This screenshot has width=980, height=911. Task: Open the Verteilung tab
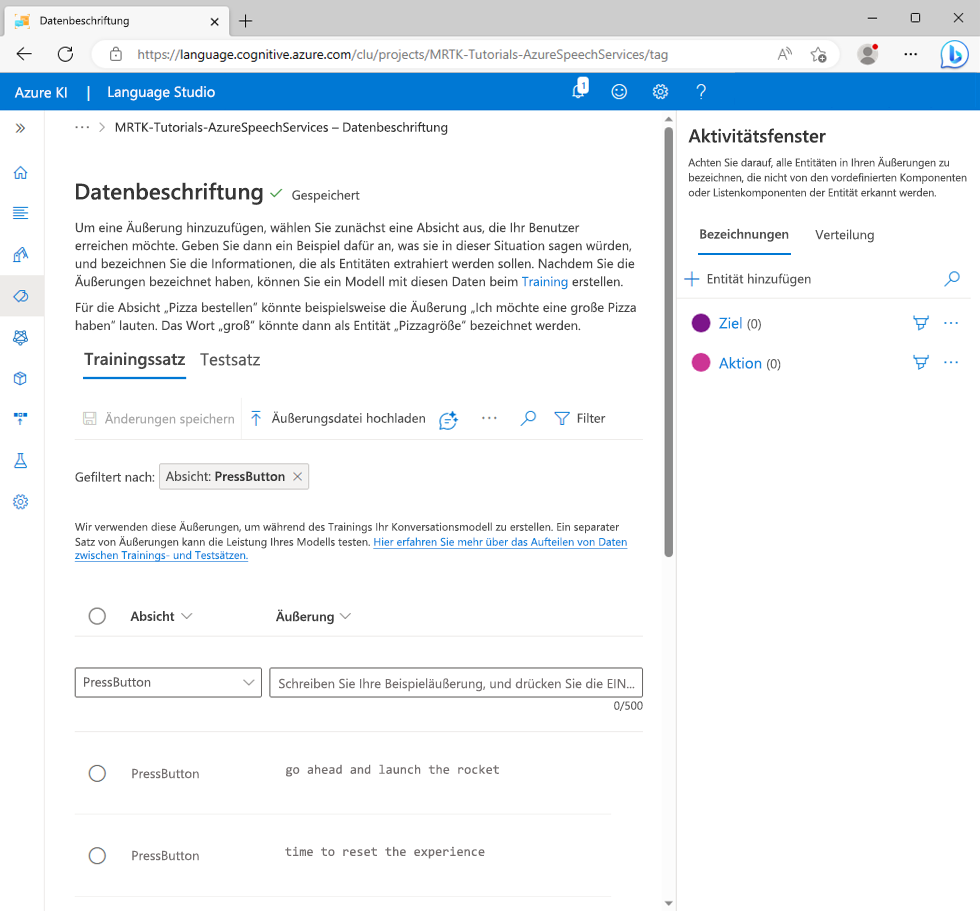tap(844, 235)
